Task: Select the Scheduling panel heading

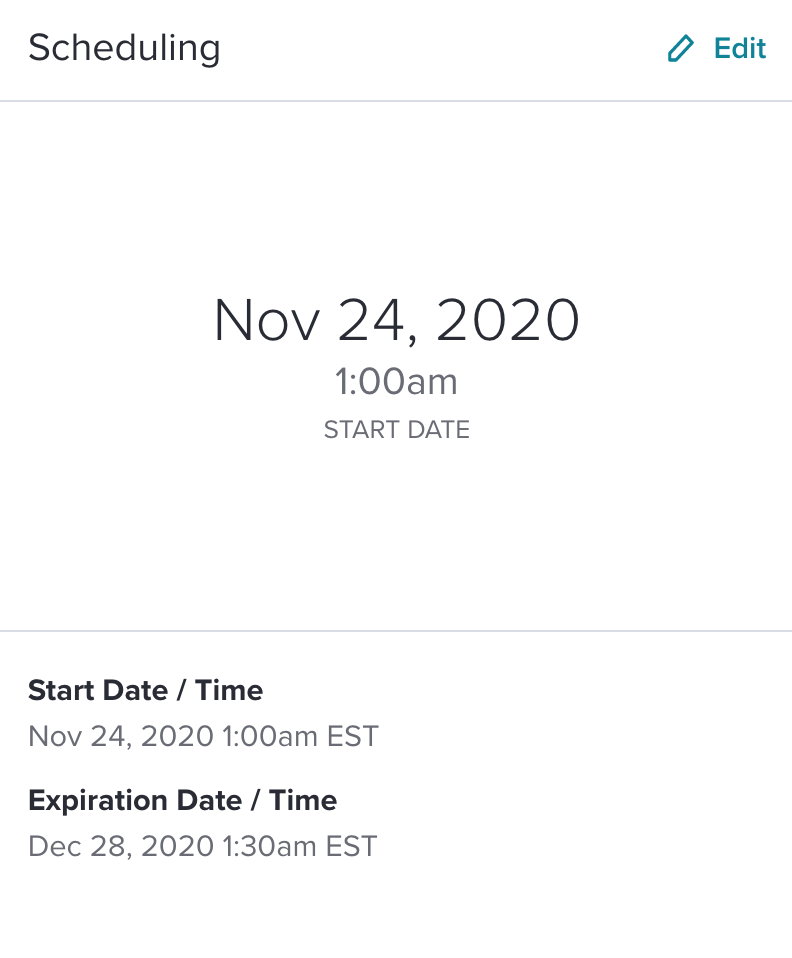Action: coord(124,48)
